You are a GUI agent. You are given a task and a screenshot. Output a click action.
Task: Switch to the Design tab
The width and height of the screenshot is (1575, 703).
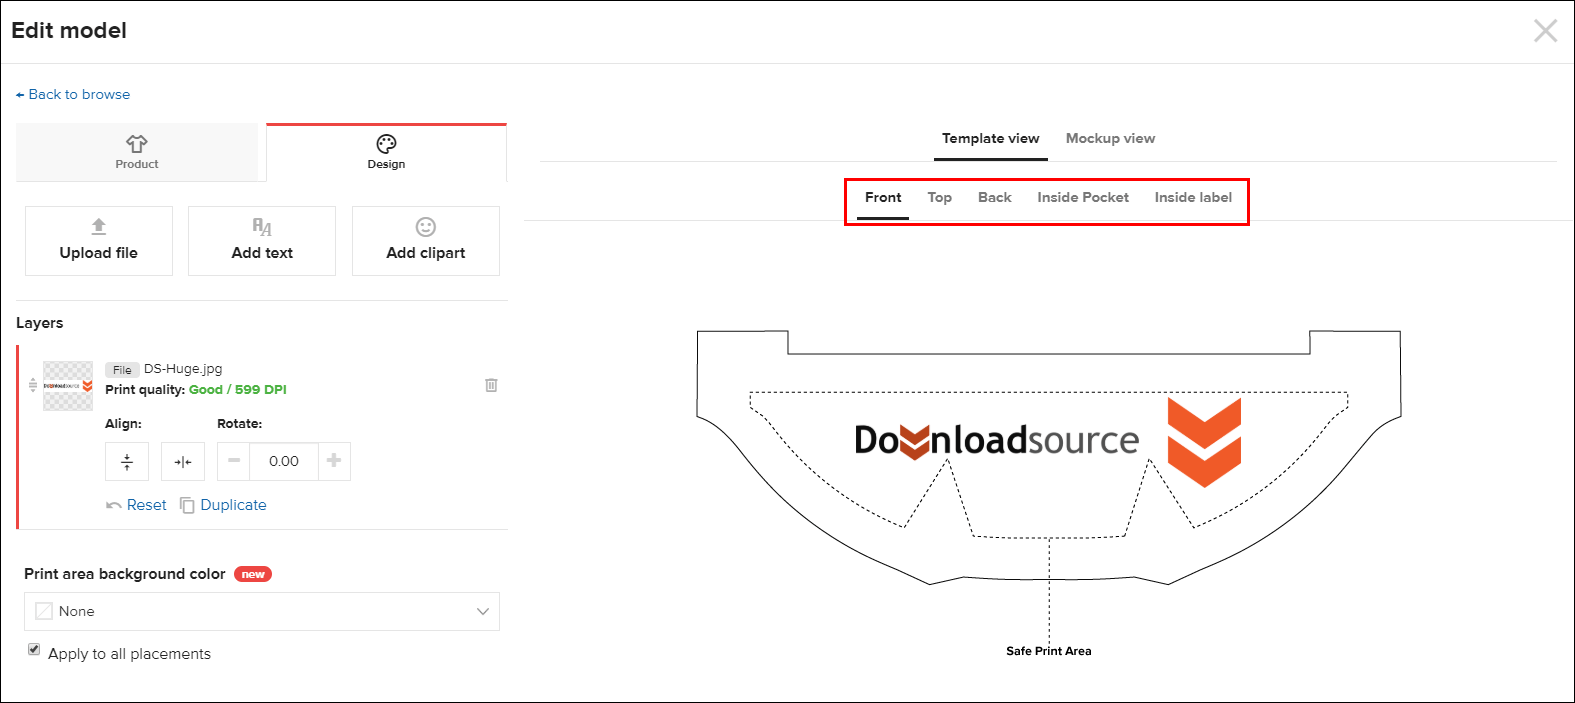coord(386,152)
